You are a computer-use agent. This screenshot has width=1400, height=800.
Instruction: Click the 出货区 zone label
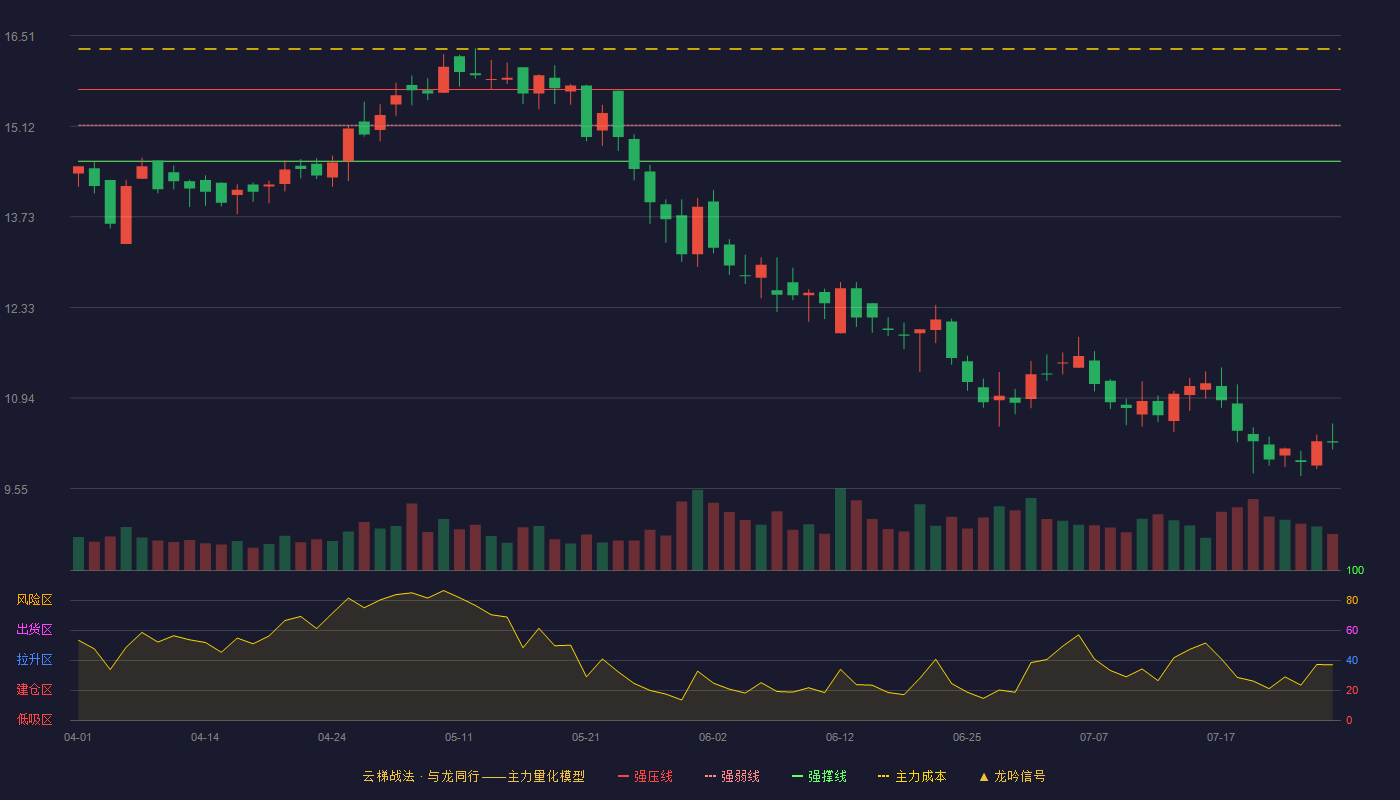[x=34, y=630]
